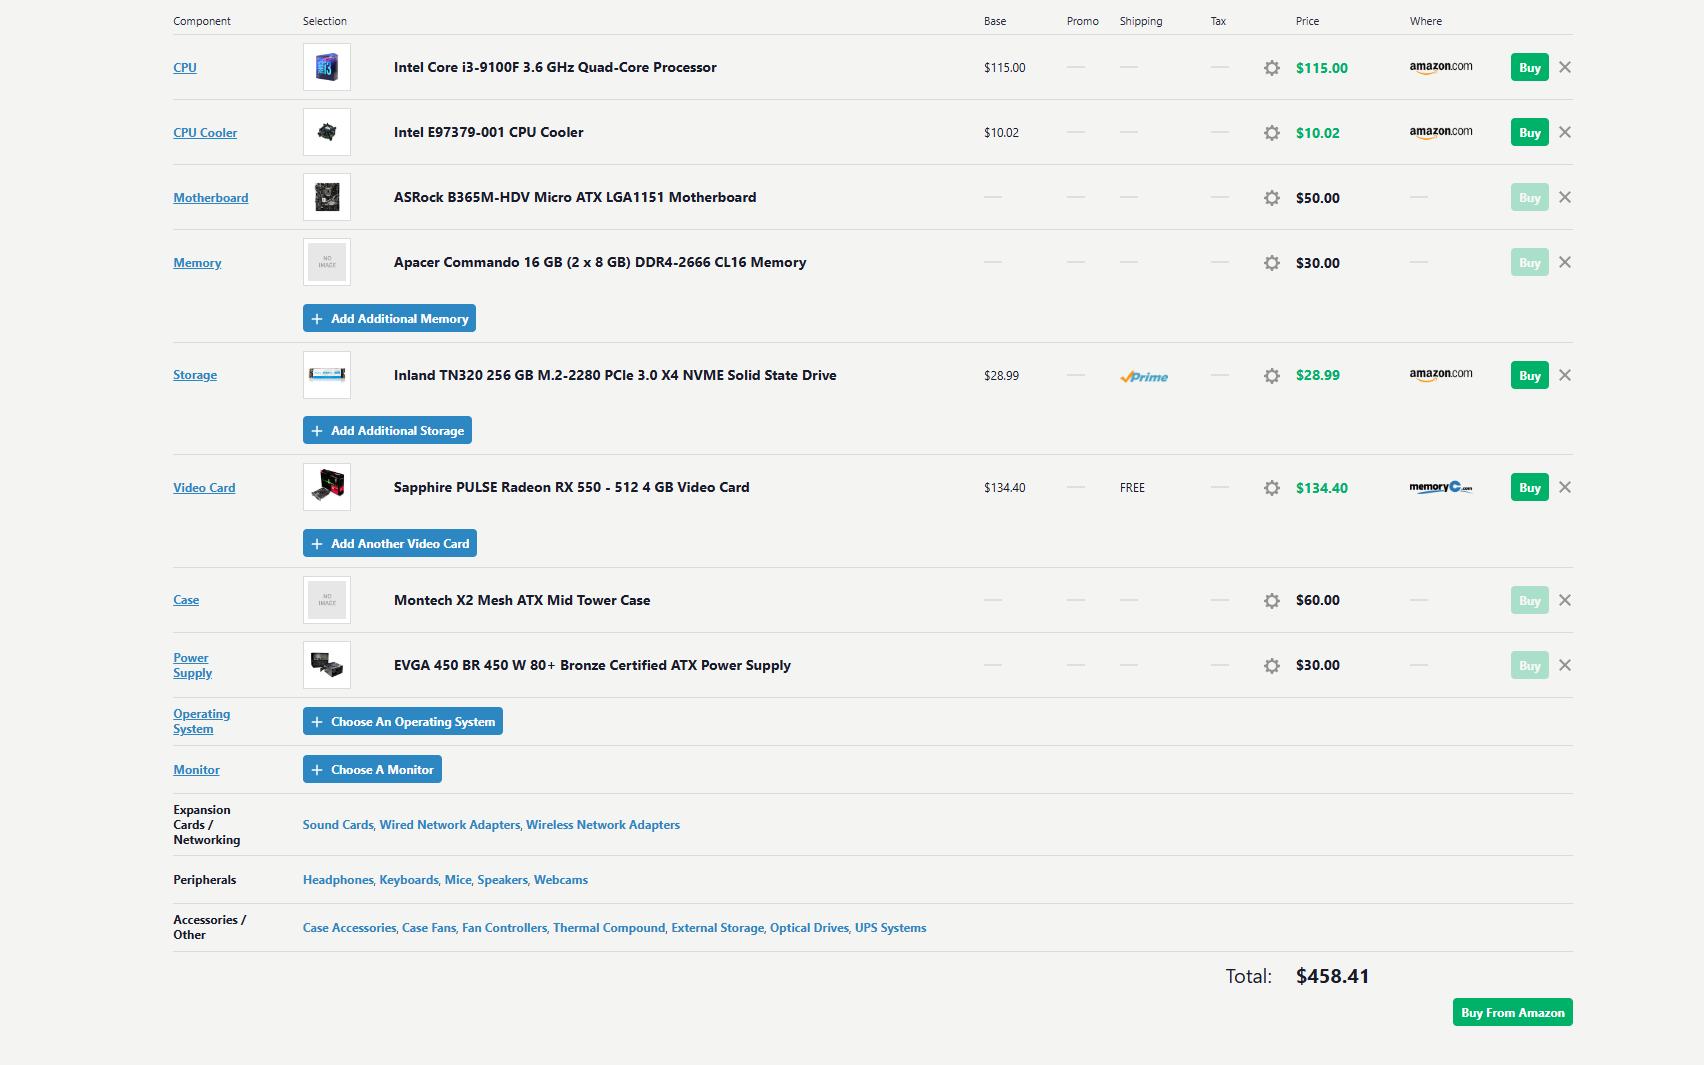
Task: Click the MemoryC logo in Video Card row
Action: point(1441,487)
